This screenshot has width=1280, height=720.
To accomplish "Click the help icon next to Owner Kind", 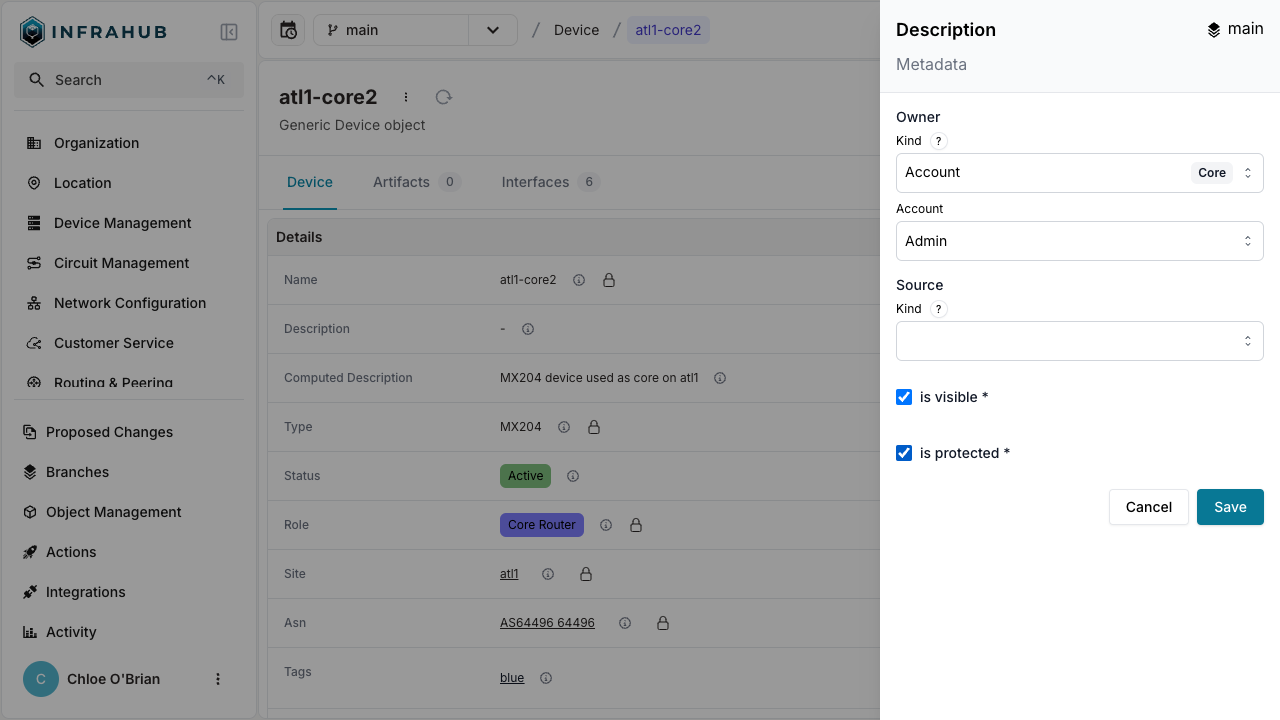I will point(938,141).
